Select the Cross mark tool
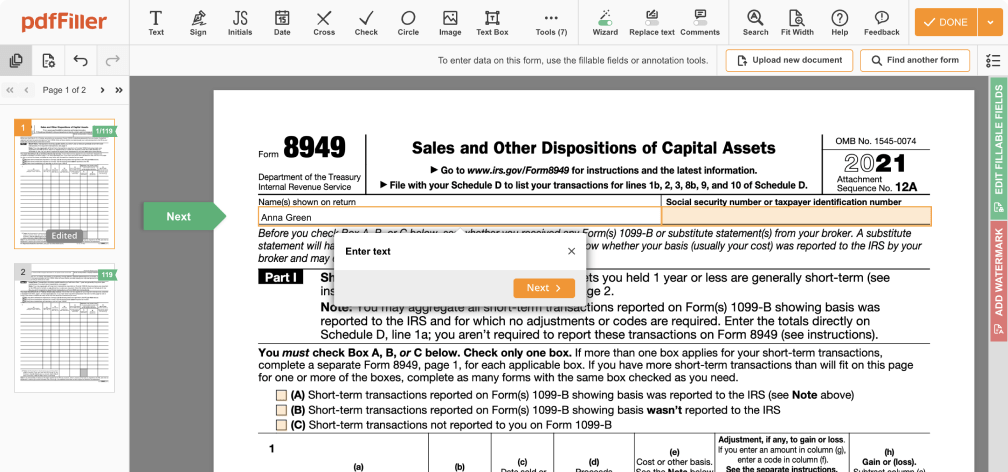1008x472 pixels. click(x=324, y=22)
